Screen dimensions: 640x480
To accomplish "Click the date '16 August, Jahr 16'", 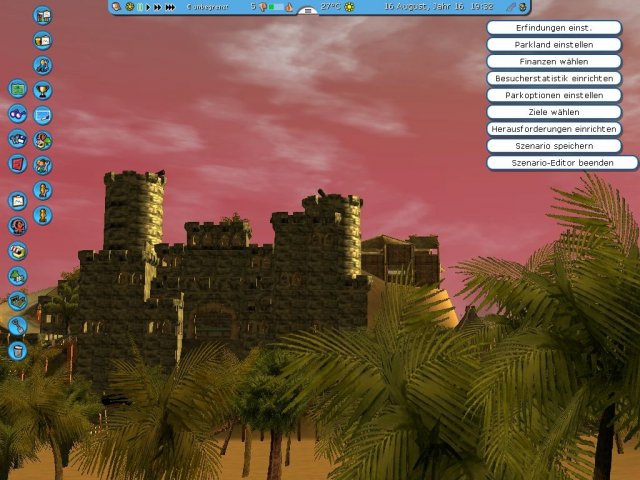I will click(x=424, y=7).
